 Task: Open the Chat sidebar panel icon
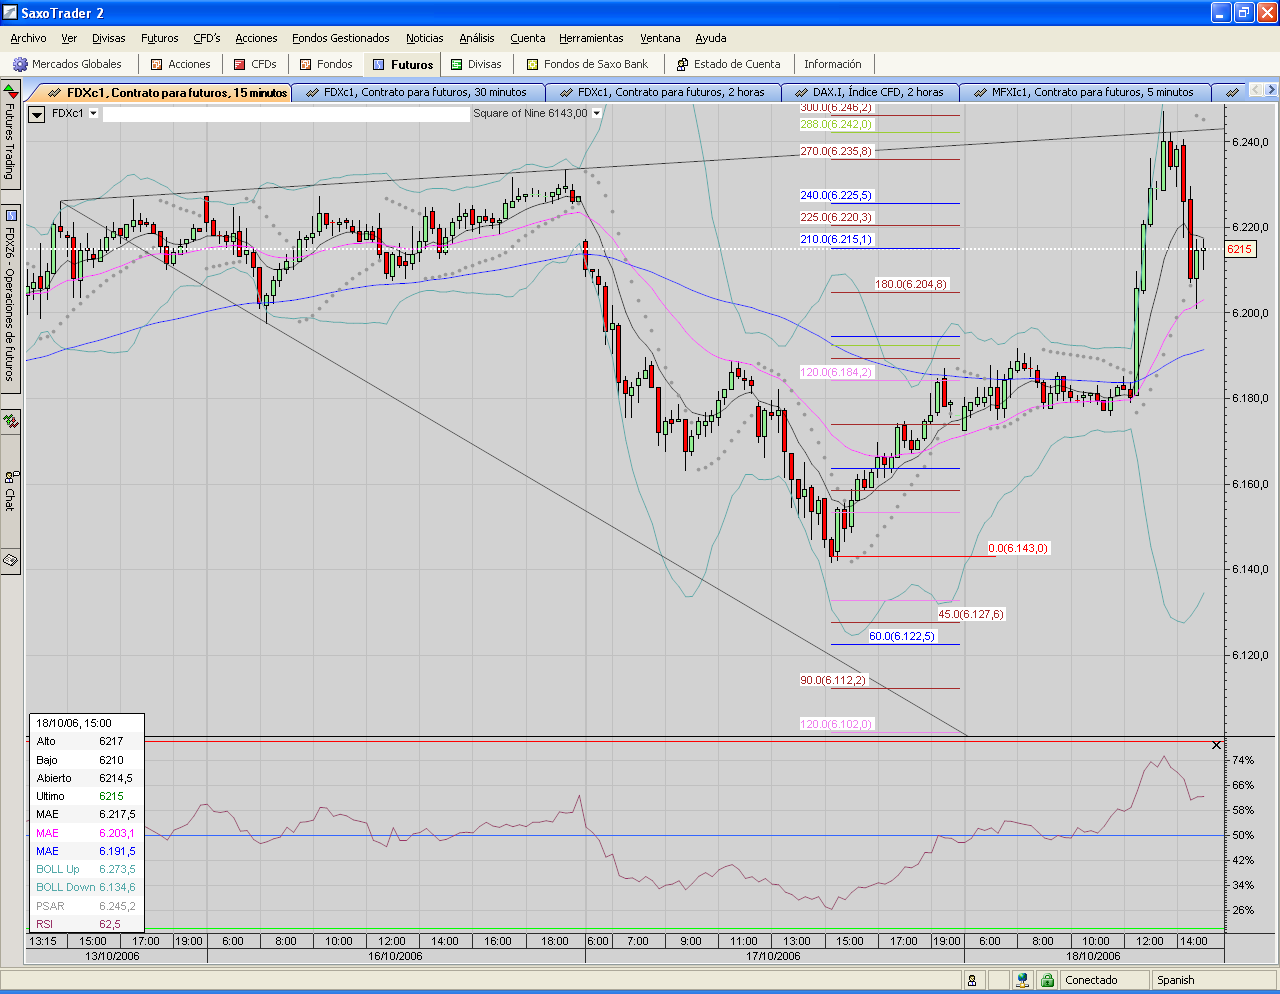[10, 476]
